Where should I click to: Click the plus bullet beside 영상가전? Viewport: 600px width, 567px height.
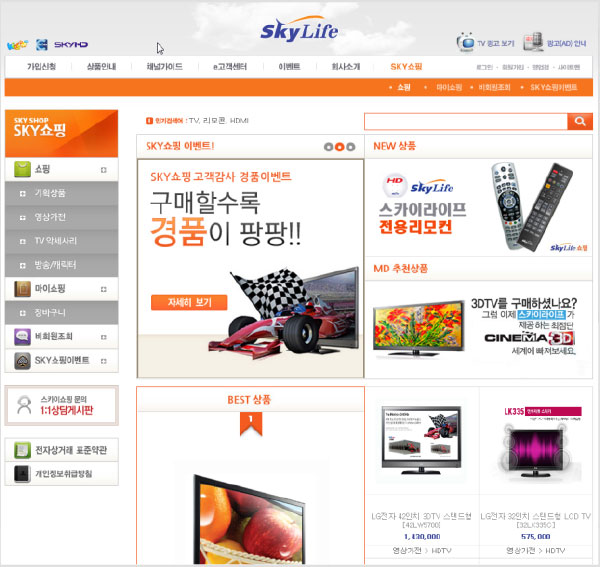(x=23, y=218)
